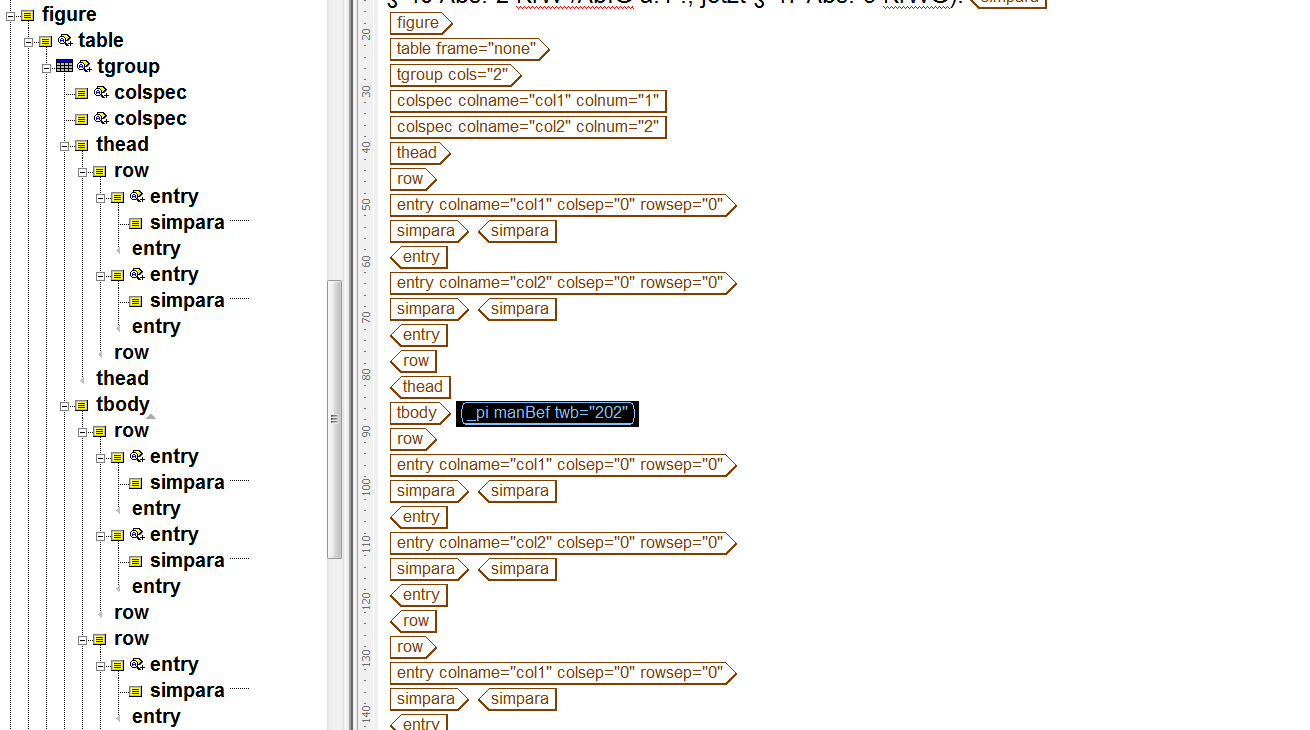Select the _pi manBef twb="202" processing instruction

[x=547, y=412]
